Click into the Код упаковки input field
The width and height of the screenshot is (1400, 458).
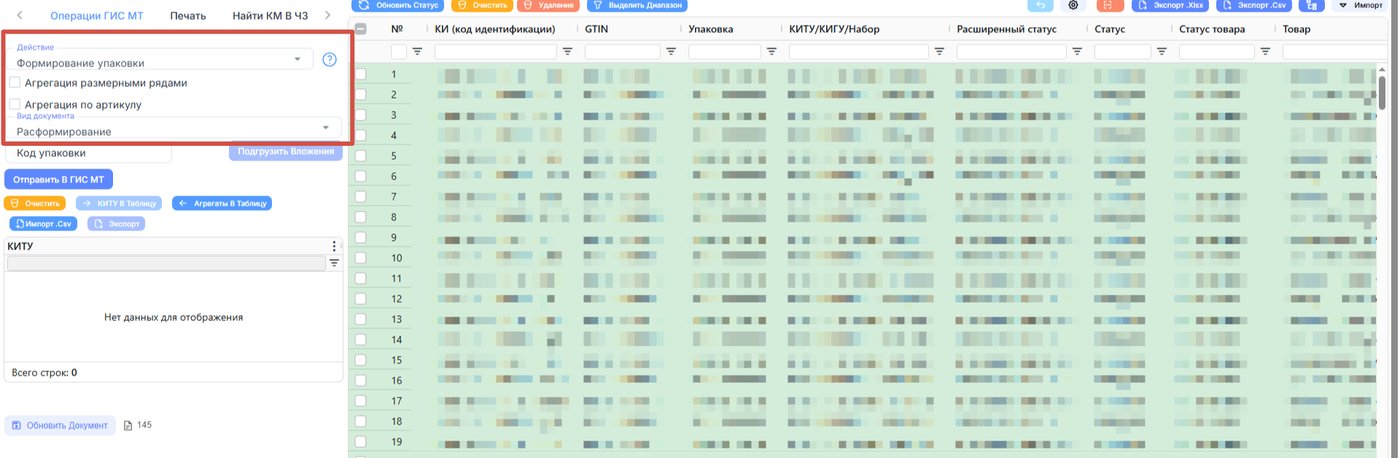pyautogui.click(x=89, y=153)
